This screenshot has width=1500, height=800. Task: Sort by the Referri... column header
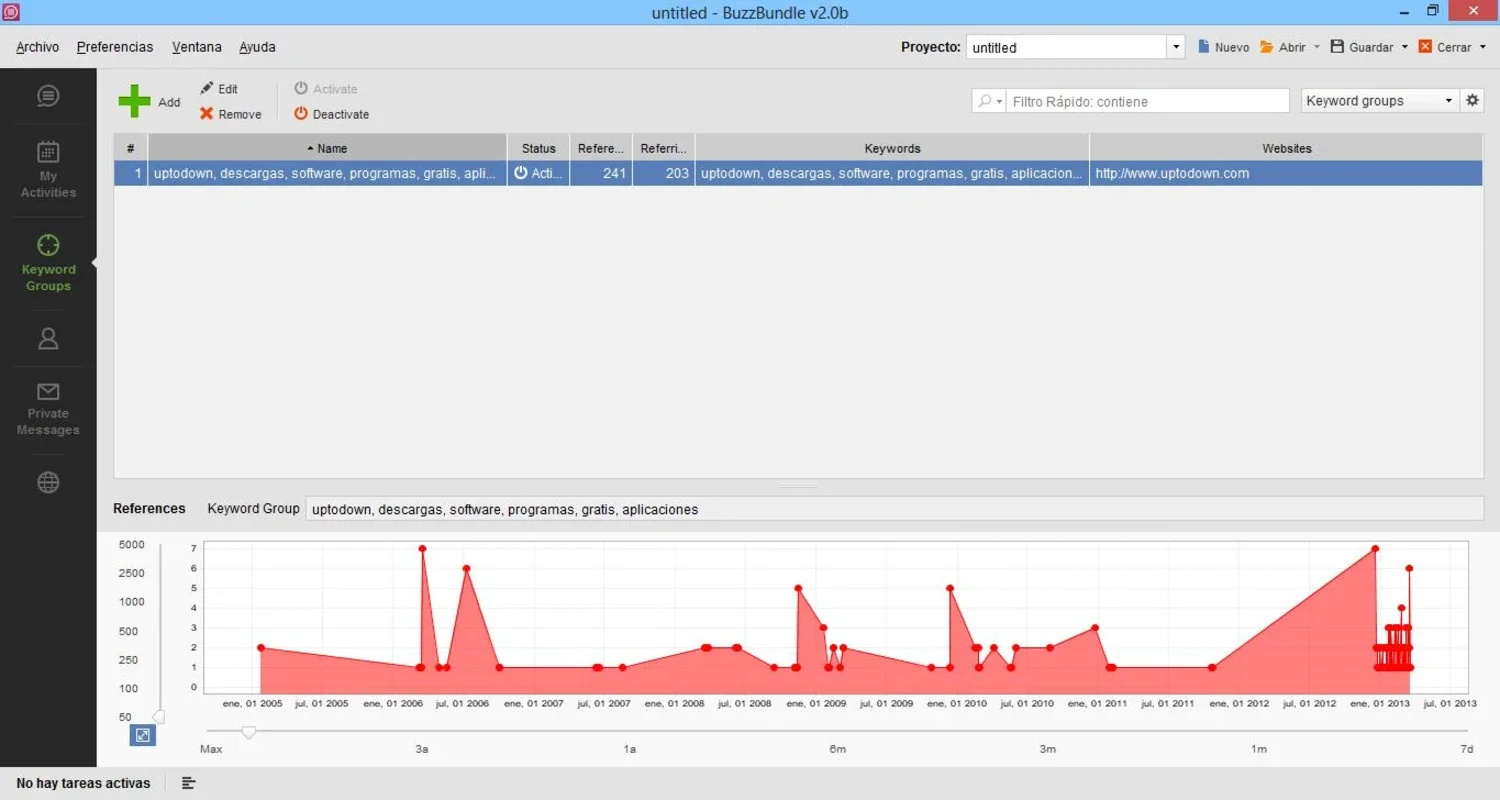pyautogui.click(x=664, y=148)
